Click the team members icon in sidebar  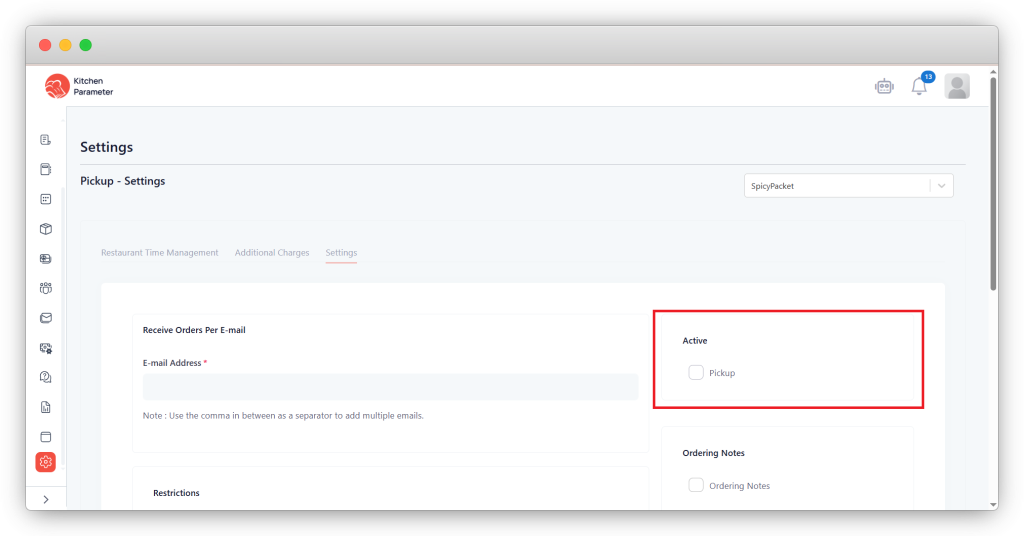(46, 288)
